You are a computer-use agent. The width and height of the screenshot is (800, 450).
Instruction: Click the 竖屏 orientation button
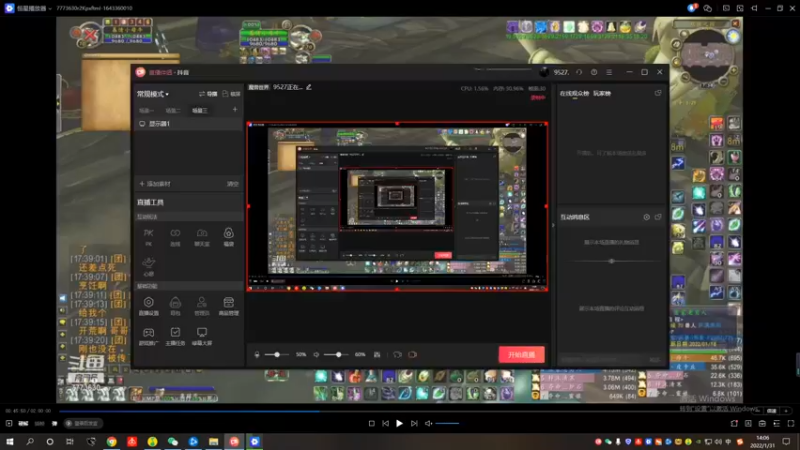click(231, 94)
